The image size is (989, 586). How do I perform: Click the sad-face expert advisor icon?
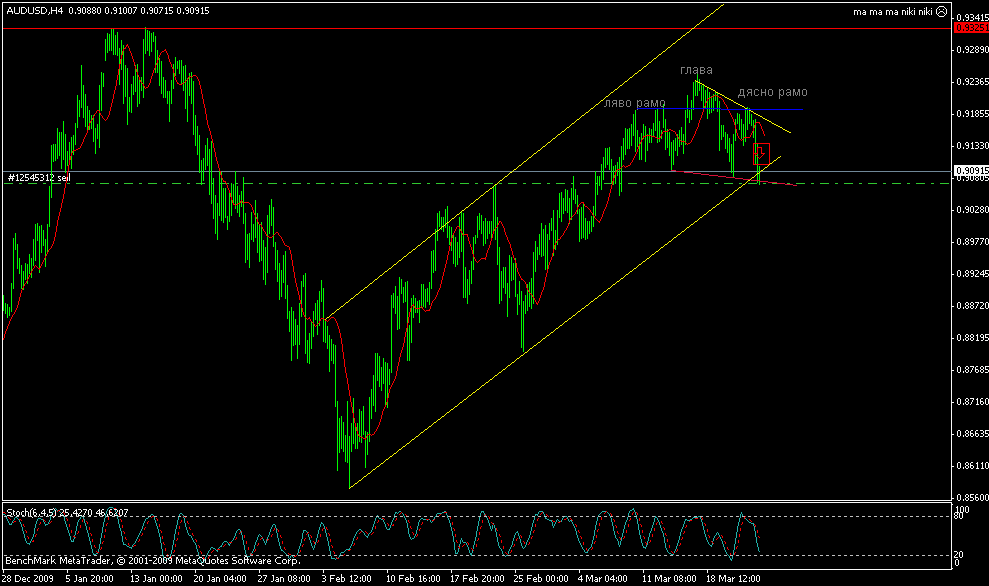coord(942,11)
